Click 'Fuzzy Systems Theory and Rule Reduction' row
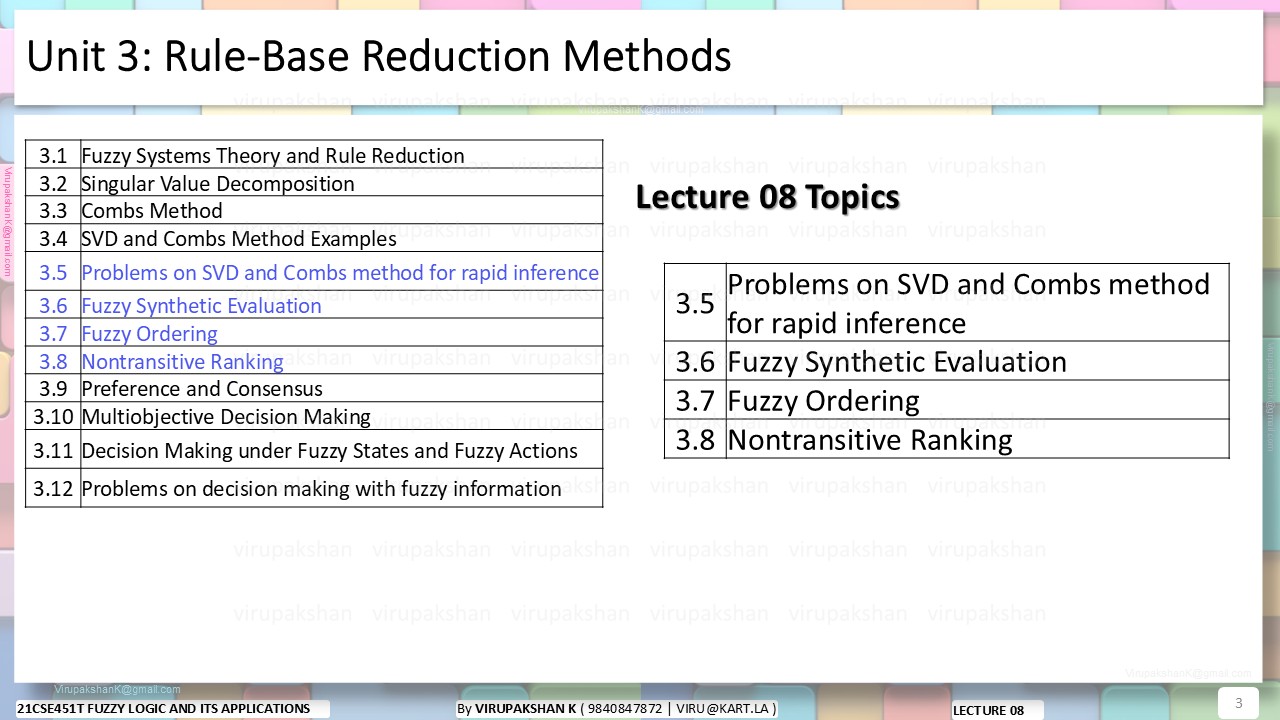This screenshot has height=720, width=1280. (273, 156)
